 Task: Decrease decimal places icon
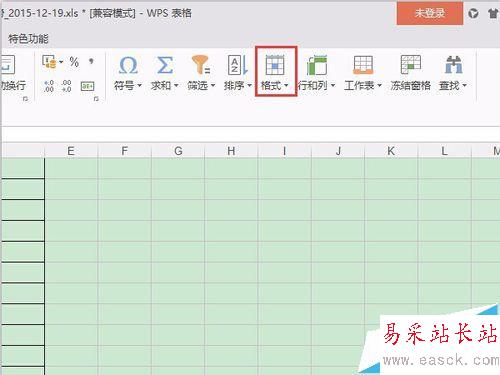(66, 86)
